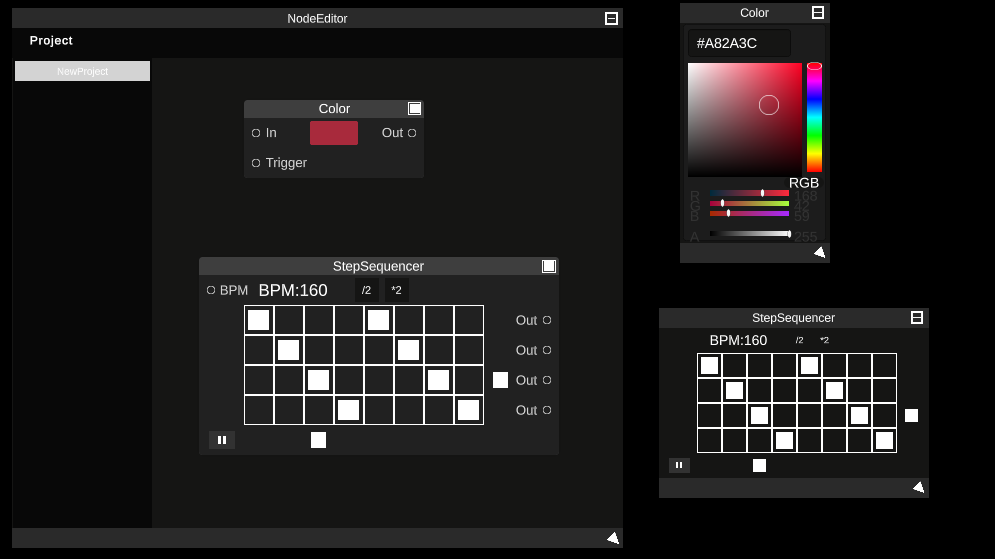
Task: Click the Color node's In port
Action: point(256,133)
